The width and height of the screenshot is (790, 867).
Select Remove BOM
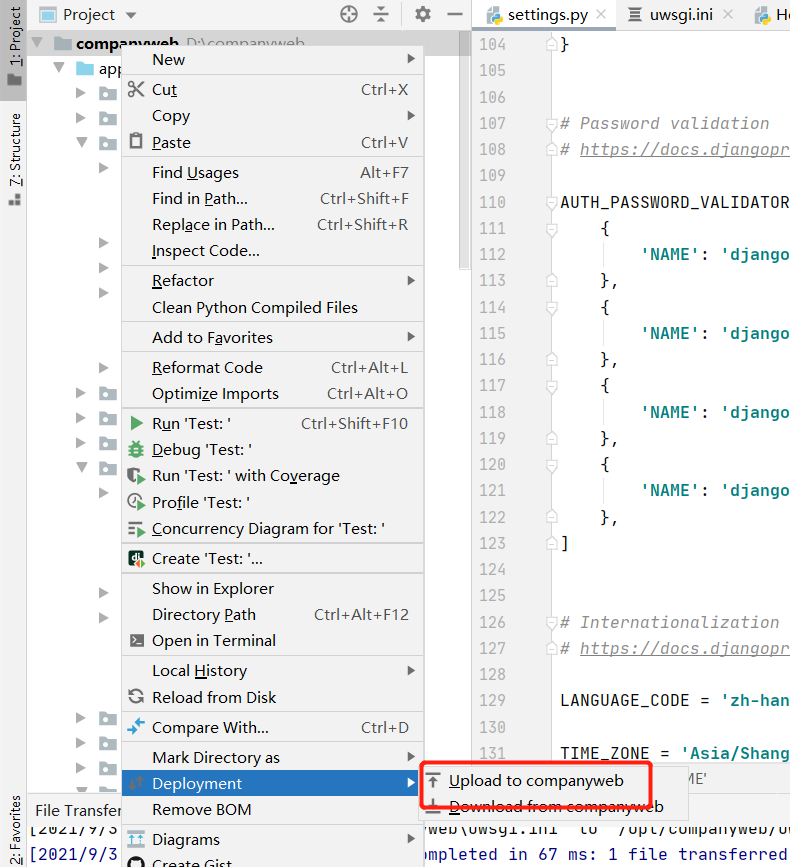273,809
